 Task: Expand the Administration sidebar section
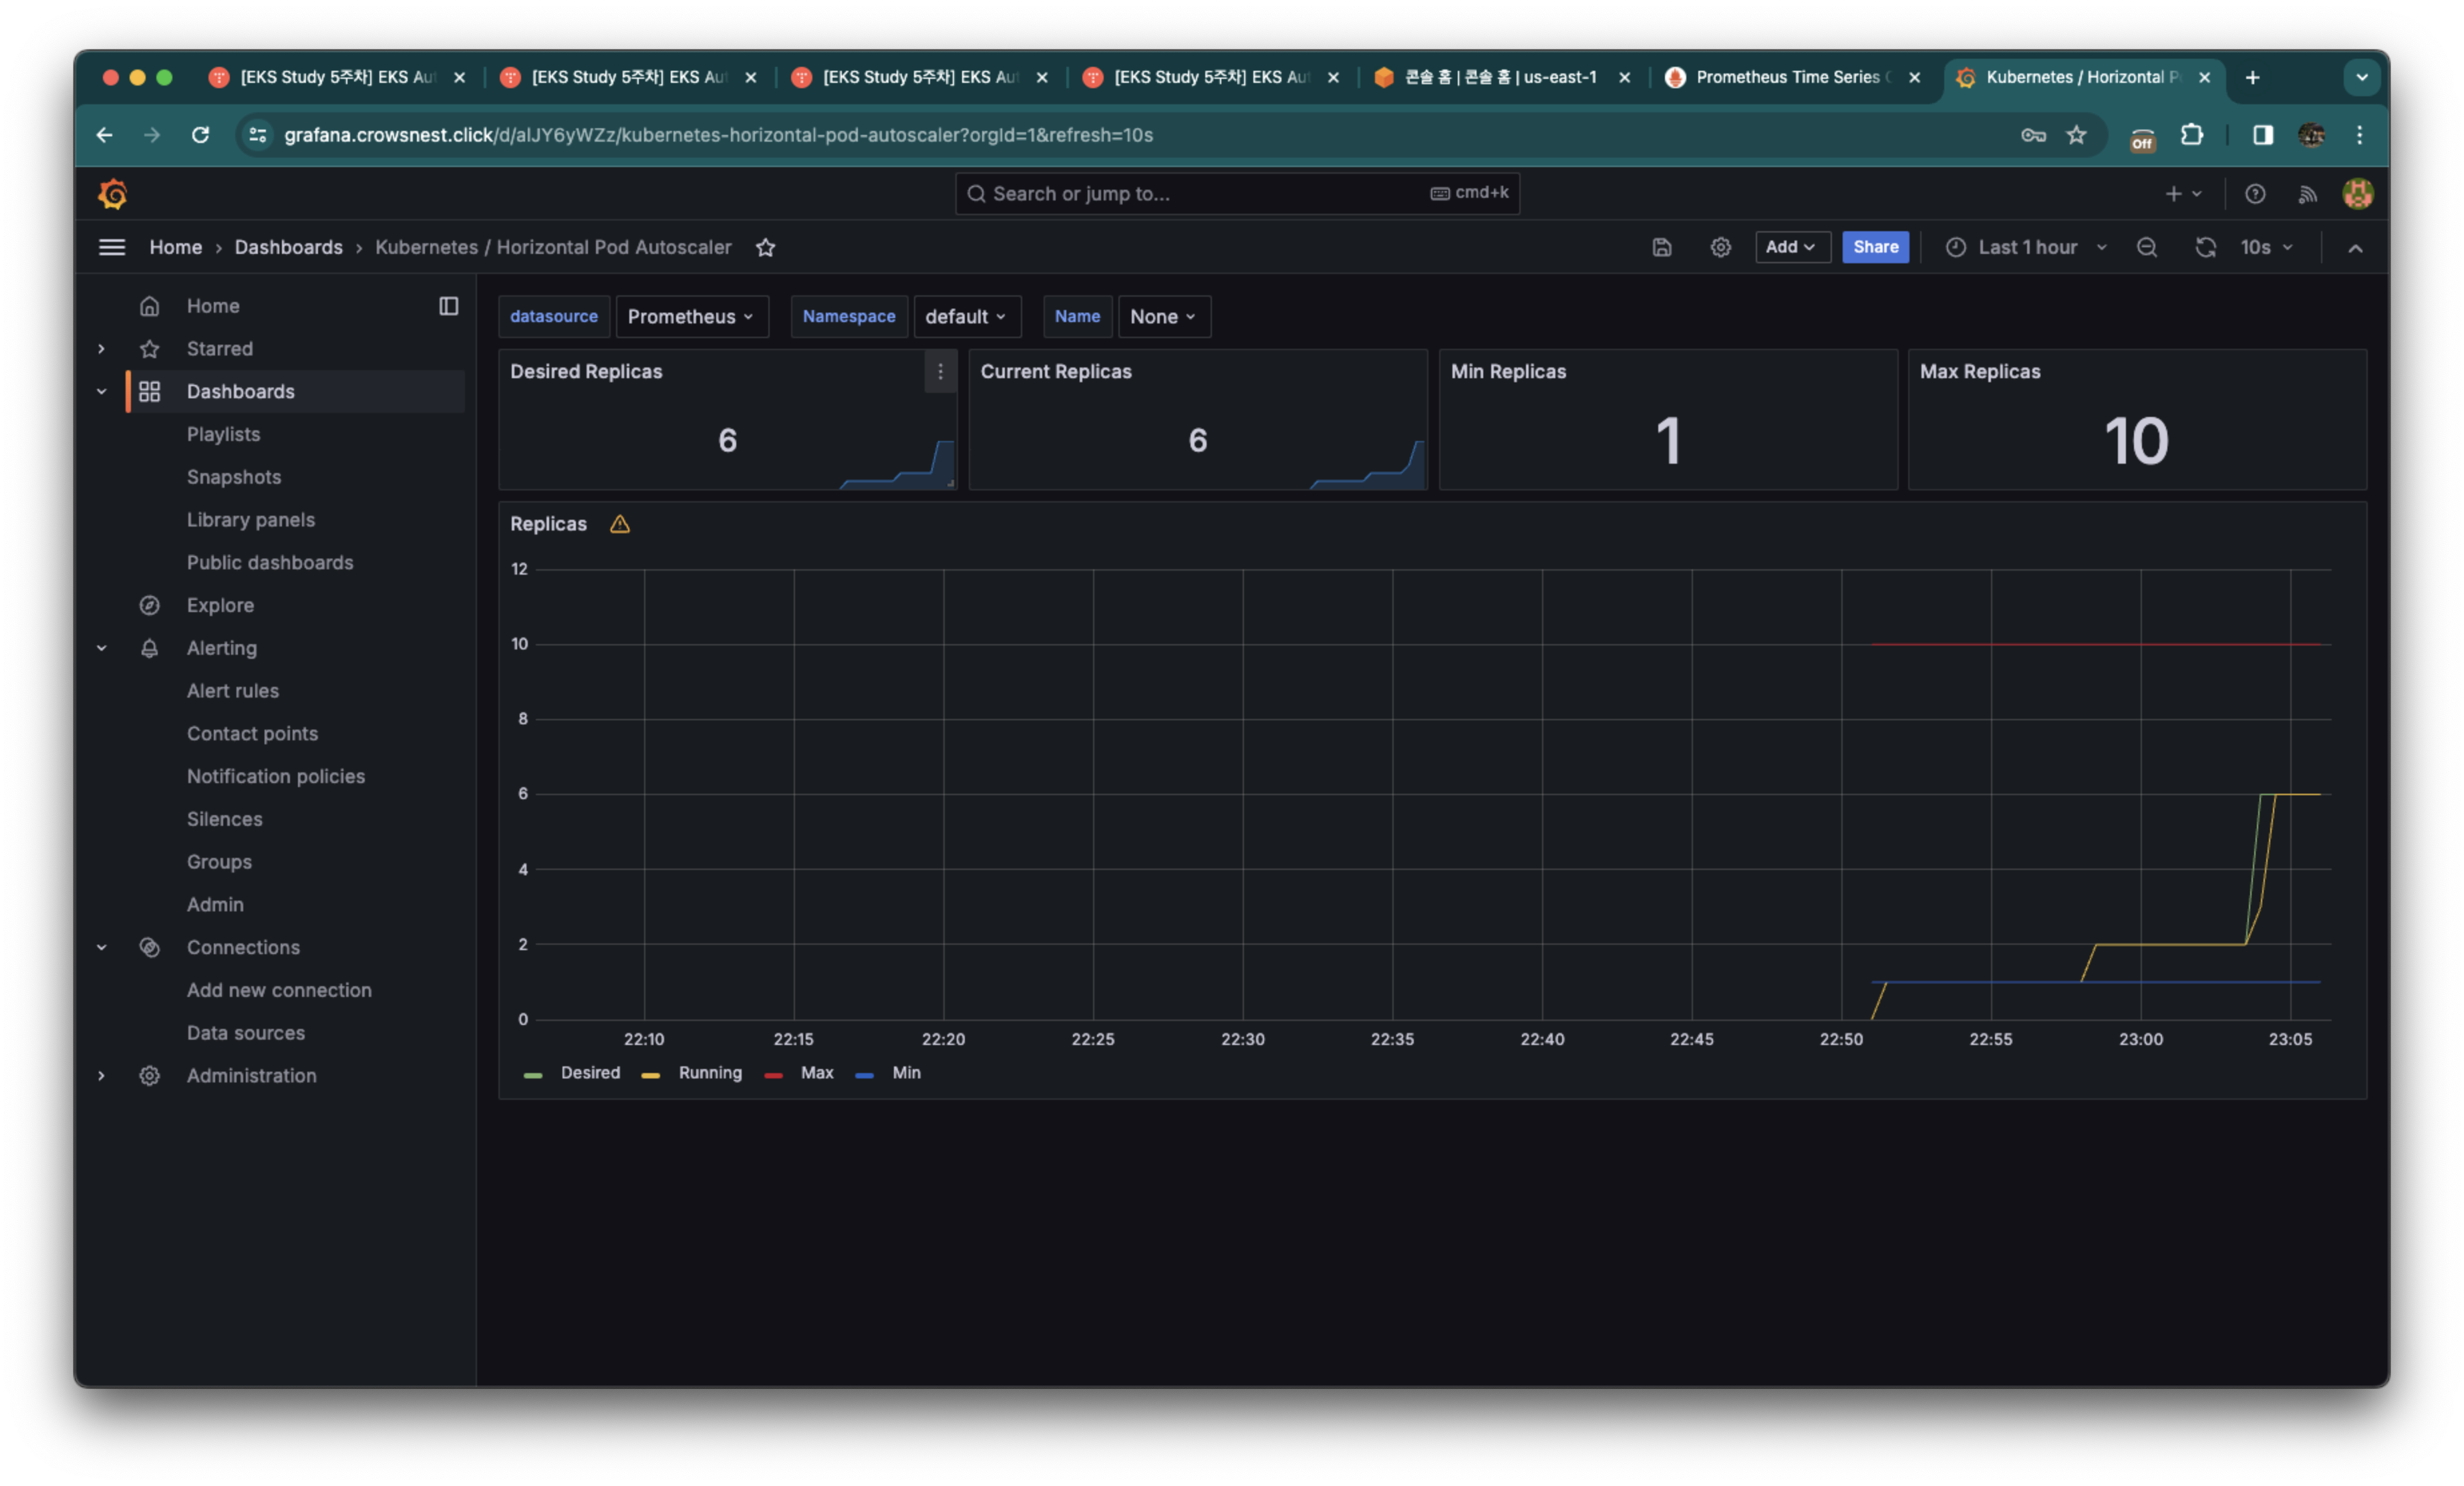pyautogui.click(x=101, y=1076)
